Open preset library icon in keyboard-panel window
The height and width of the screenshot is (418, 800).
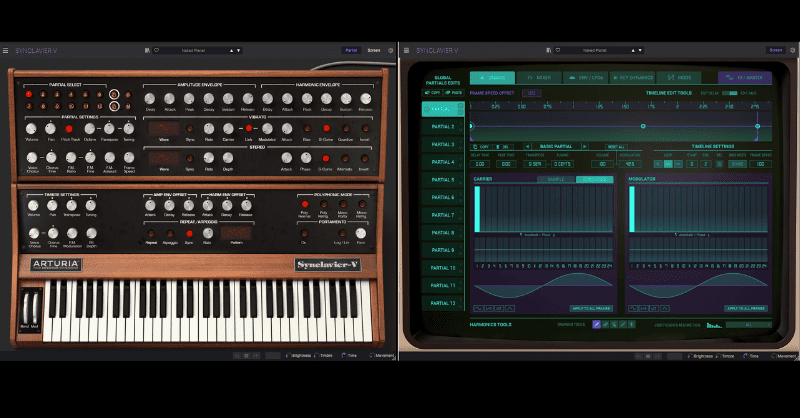pyautogui.click(x=147, y=51)
